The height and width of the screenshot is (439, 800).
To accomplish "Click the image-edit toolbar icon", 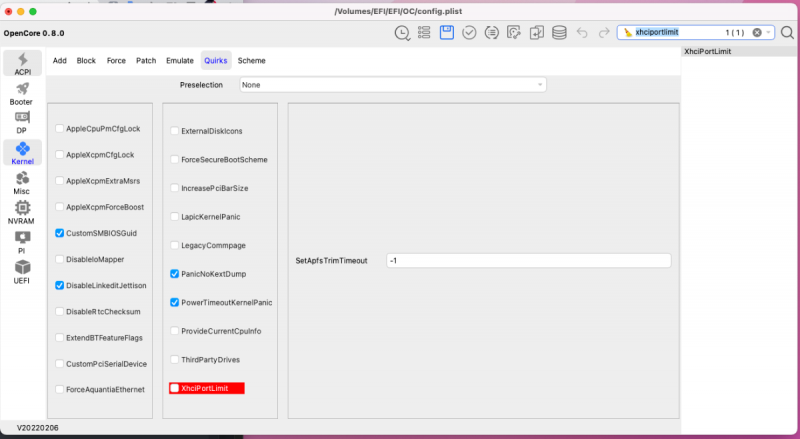I will [514, 33].
